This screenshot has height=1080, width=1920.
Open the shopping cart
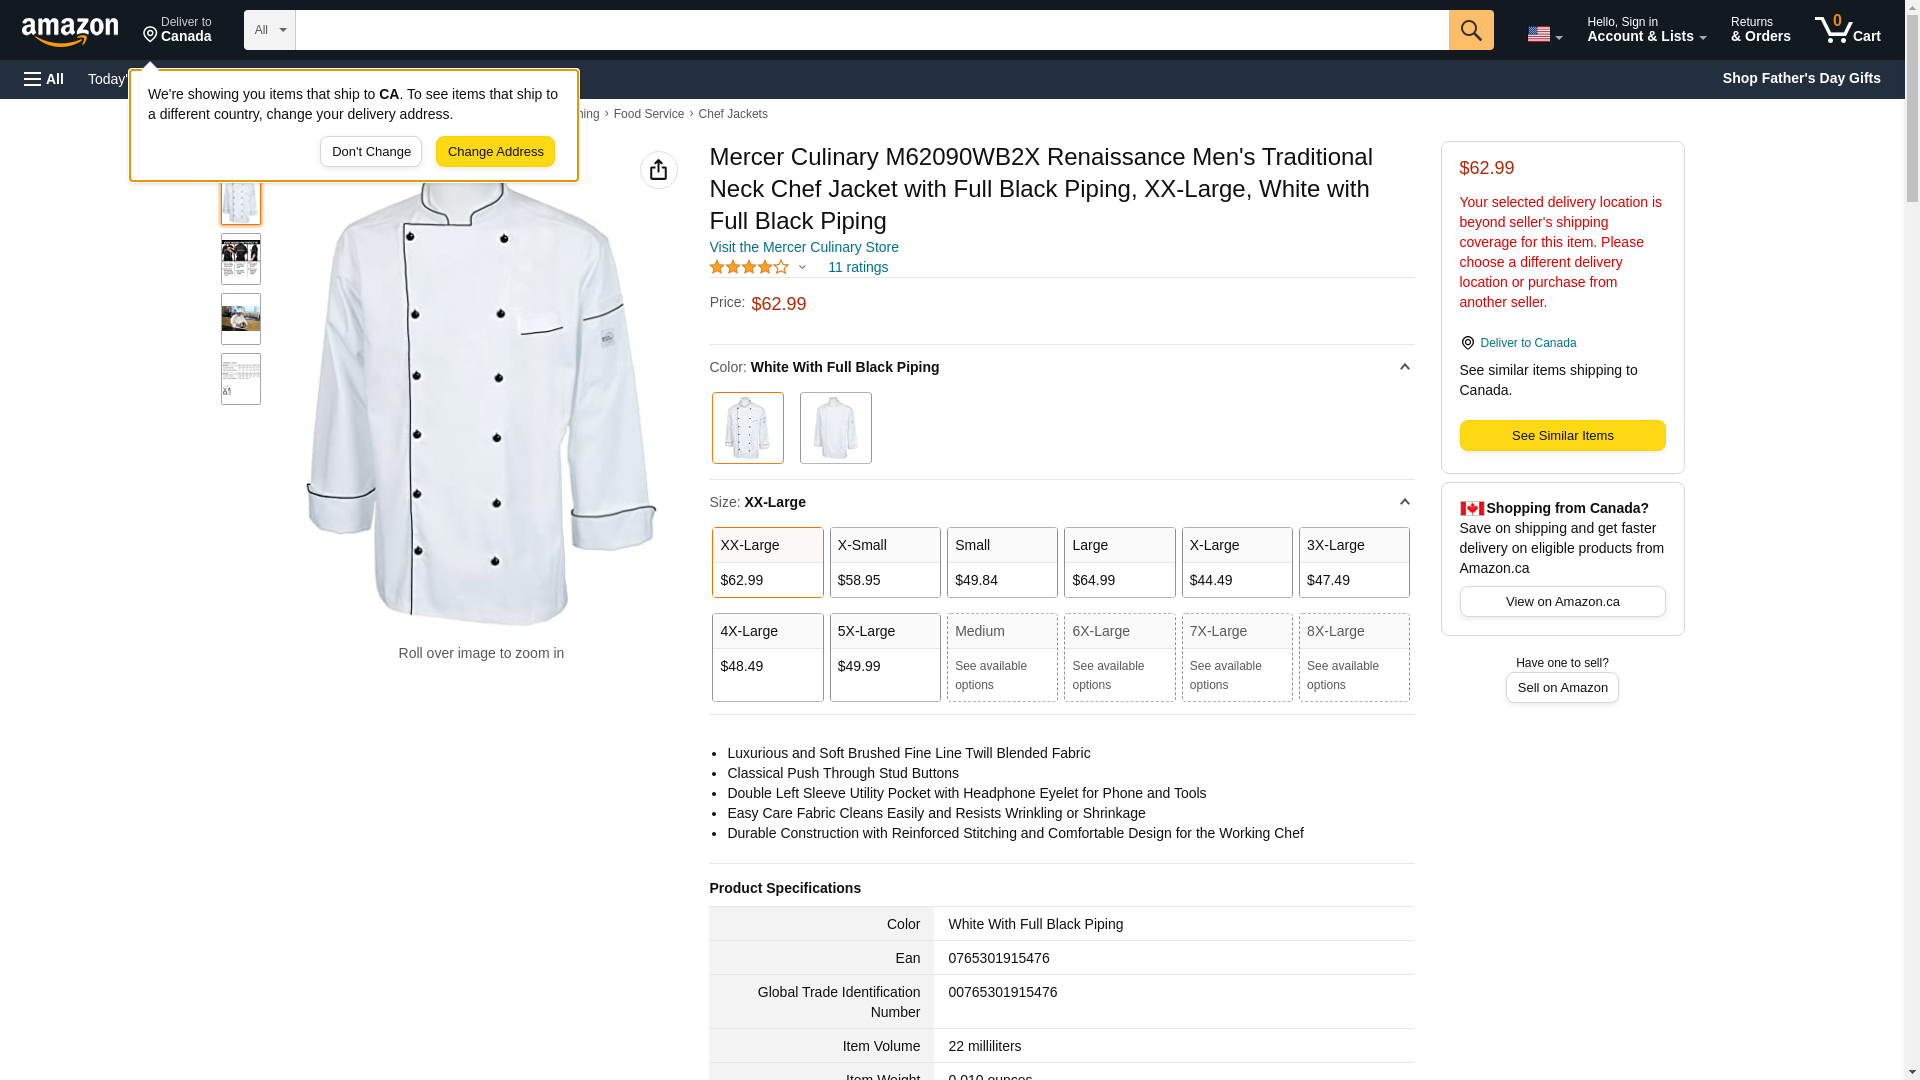point(1848,30)
